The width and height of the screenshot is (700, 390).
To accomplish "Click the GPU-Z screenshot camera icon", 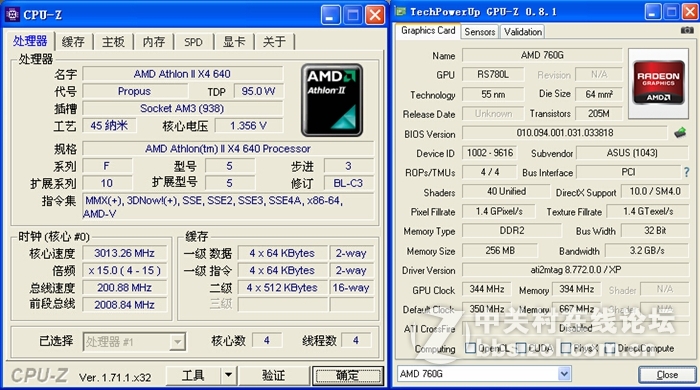I will pyautogui.click(x=687, y=30).
